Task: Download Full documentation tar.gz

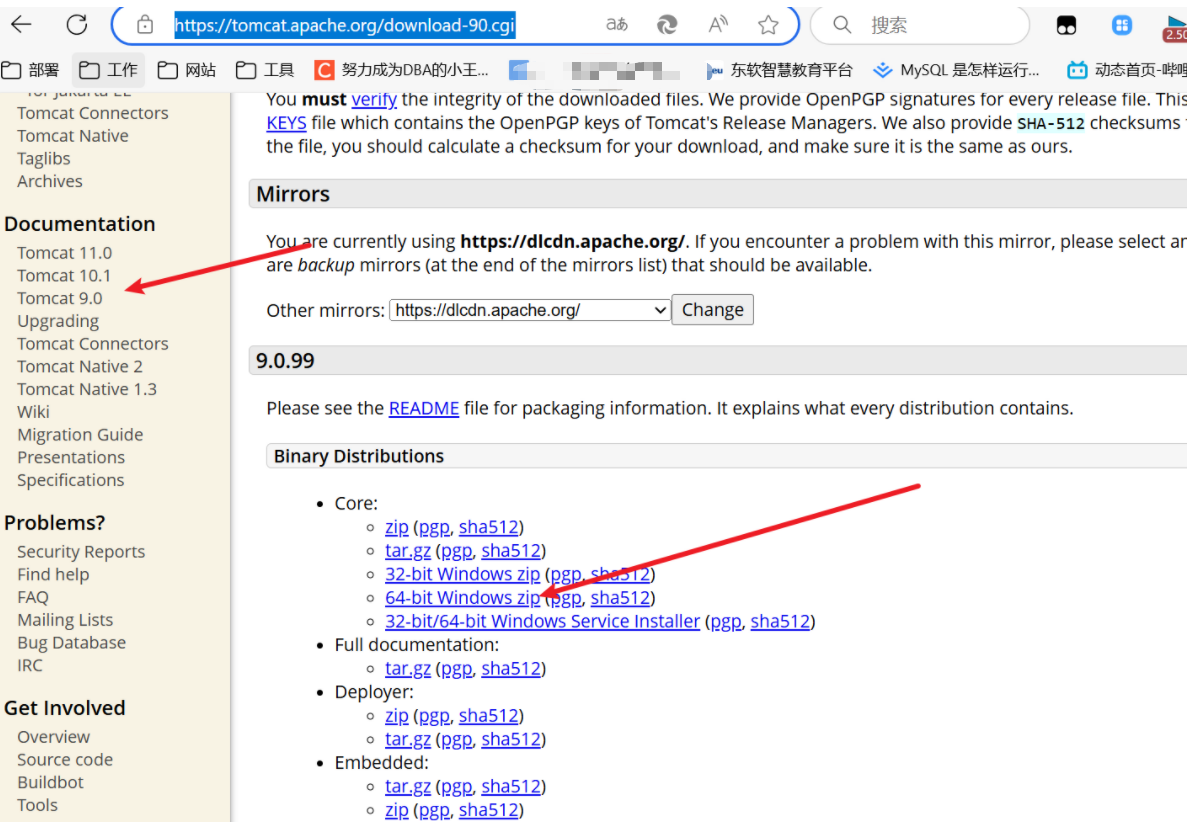Action: coord(407,669)
